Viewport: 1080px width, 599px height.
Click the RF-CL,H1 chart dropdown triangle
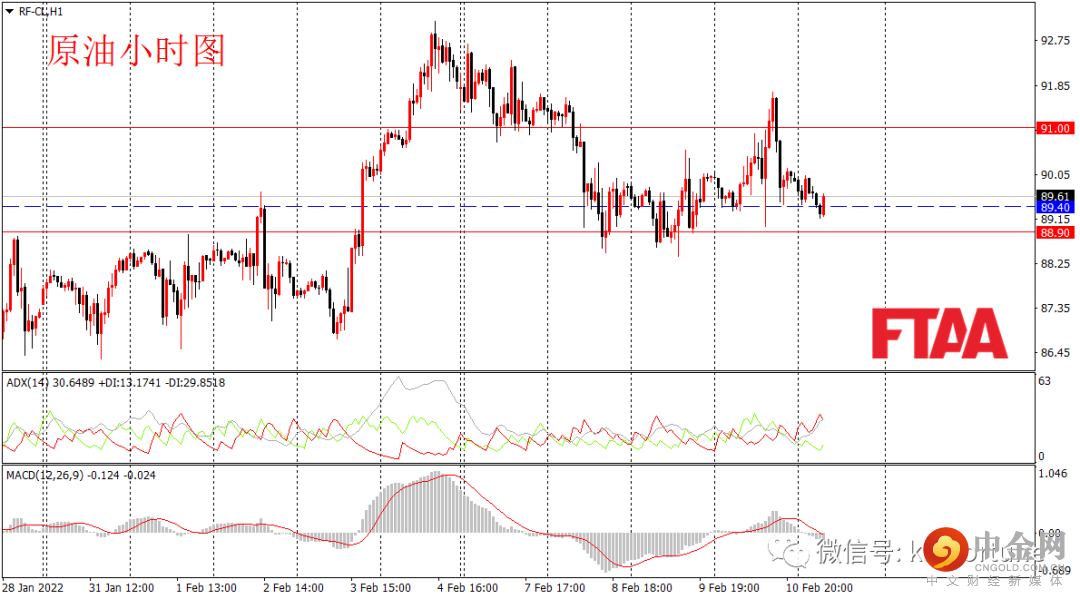click(x=10, y=12)
